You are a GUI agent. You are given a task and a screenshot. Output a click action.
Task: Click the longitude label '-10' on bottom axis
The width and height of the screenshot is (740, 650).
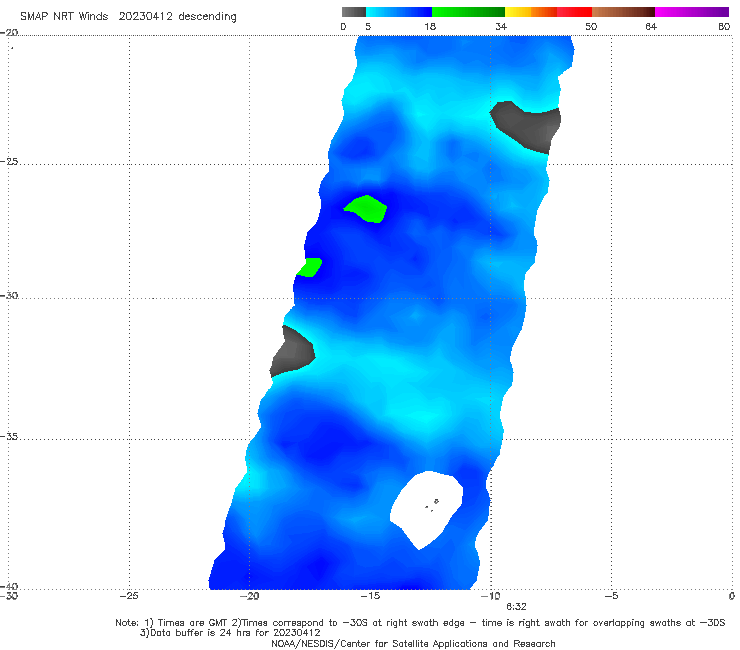[490, 596]
